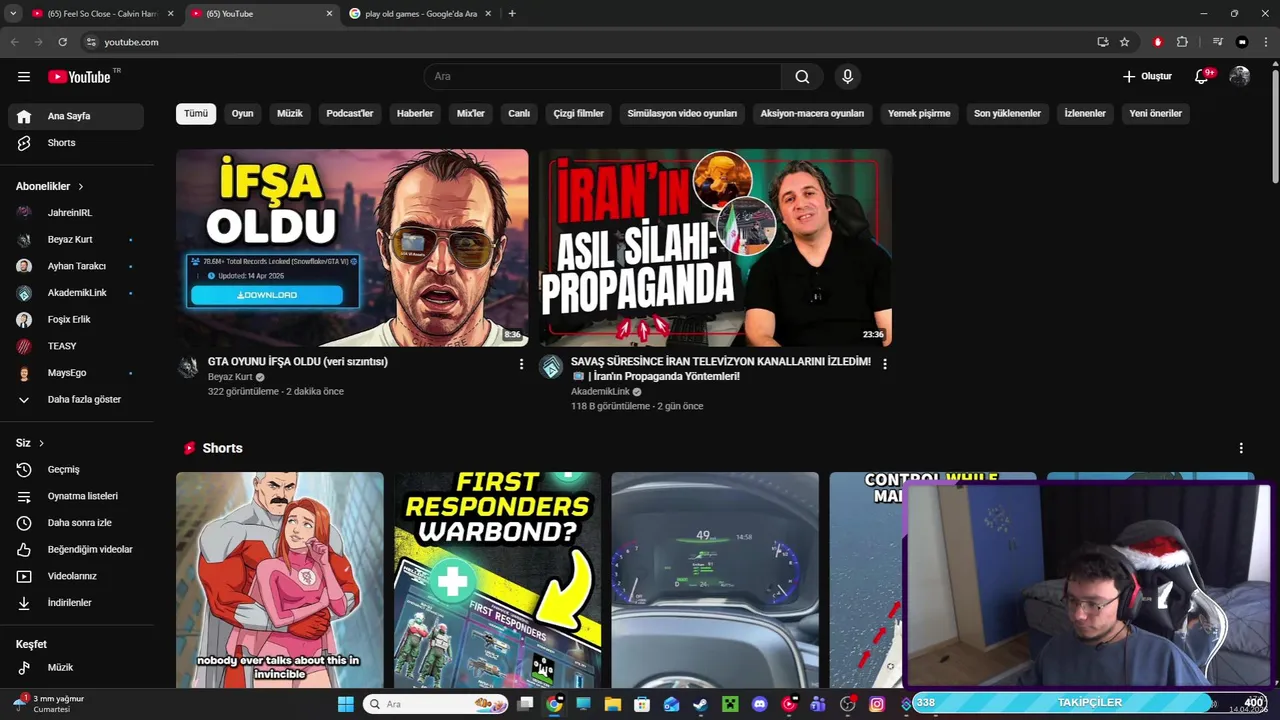
Task: Go to Ana Sayfa in sidebar
Action: point(76,116)
